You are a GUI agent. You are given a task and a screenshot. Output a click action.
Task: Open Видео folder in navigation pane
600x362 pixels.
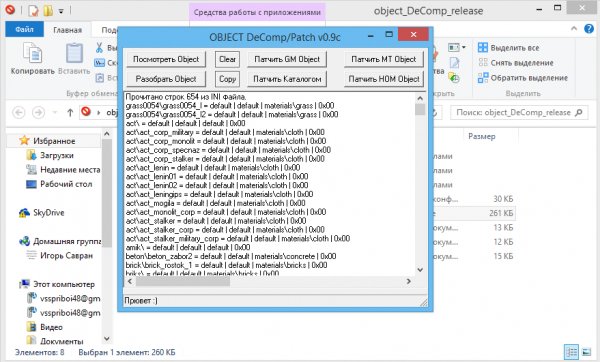44,327
